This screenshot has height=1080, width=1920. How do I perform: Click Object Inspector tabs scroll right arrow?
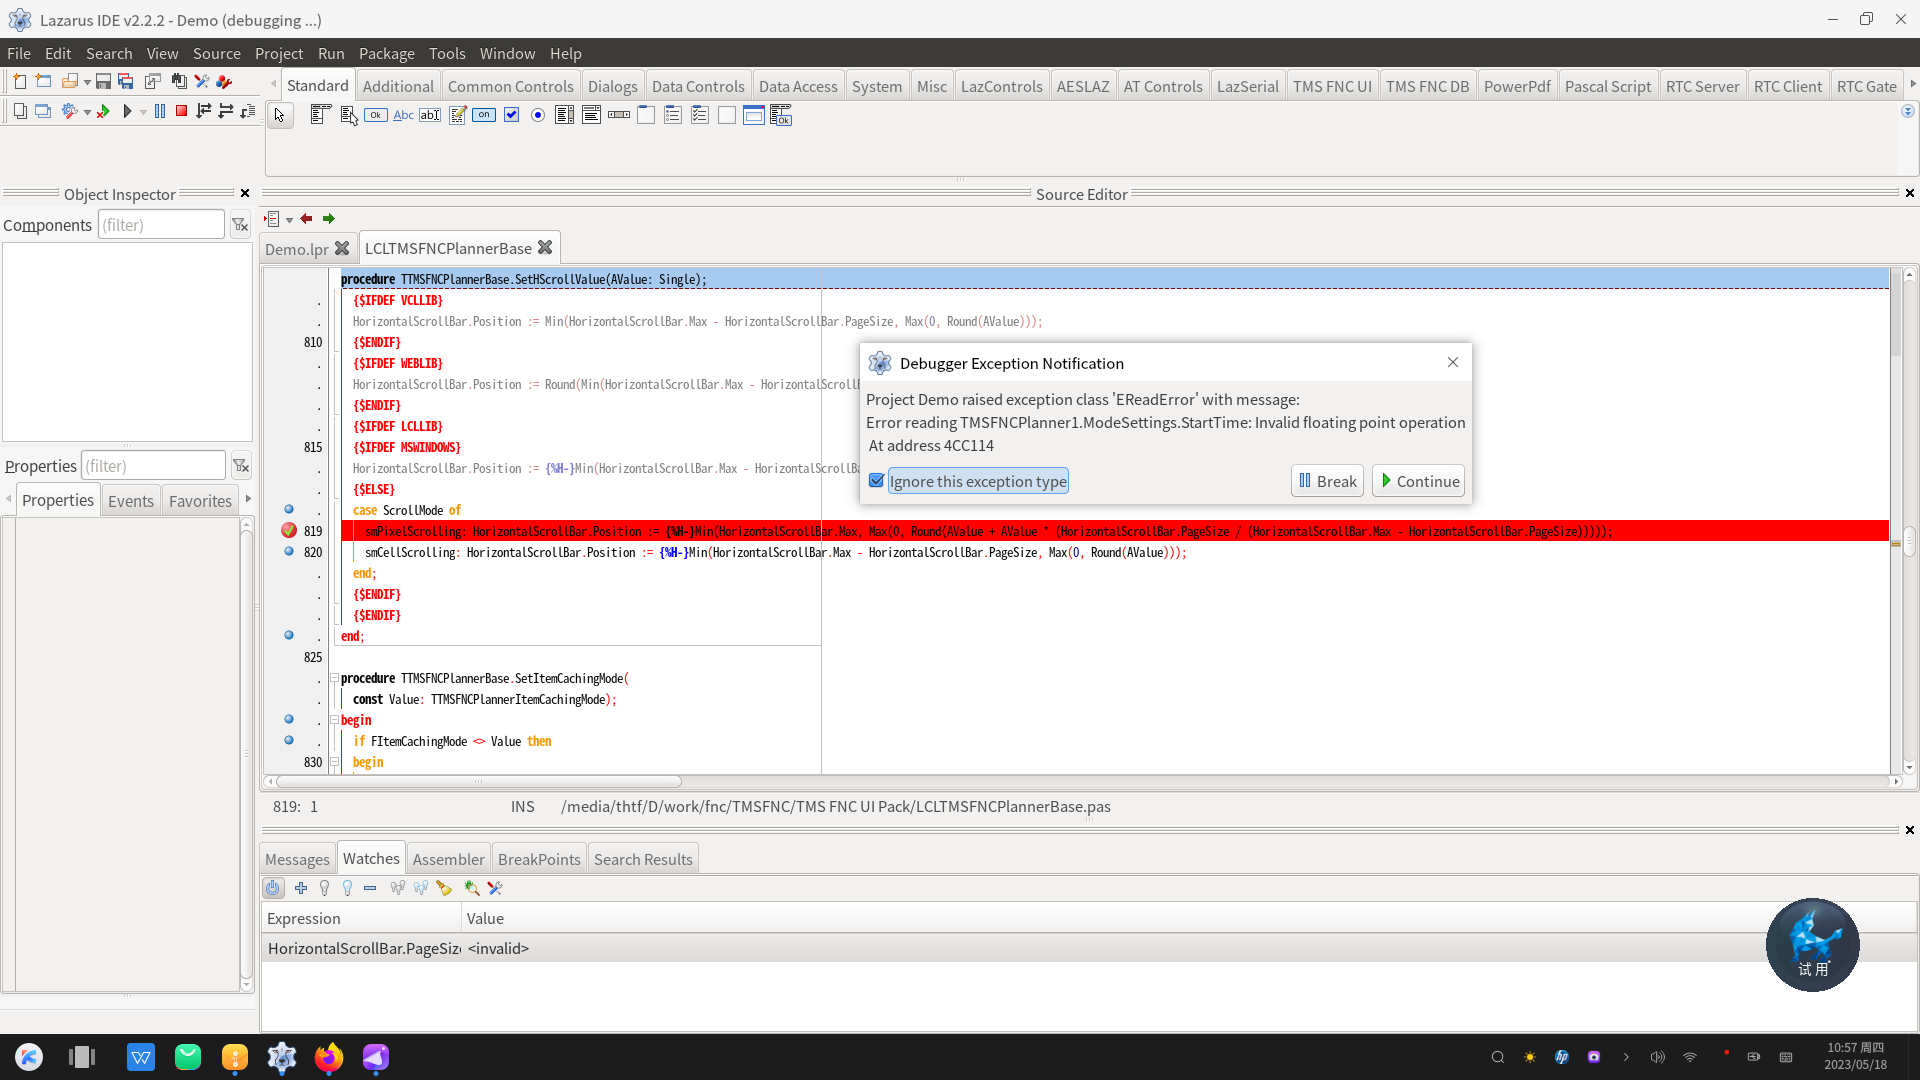(x=248, y=499)
